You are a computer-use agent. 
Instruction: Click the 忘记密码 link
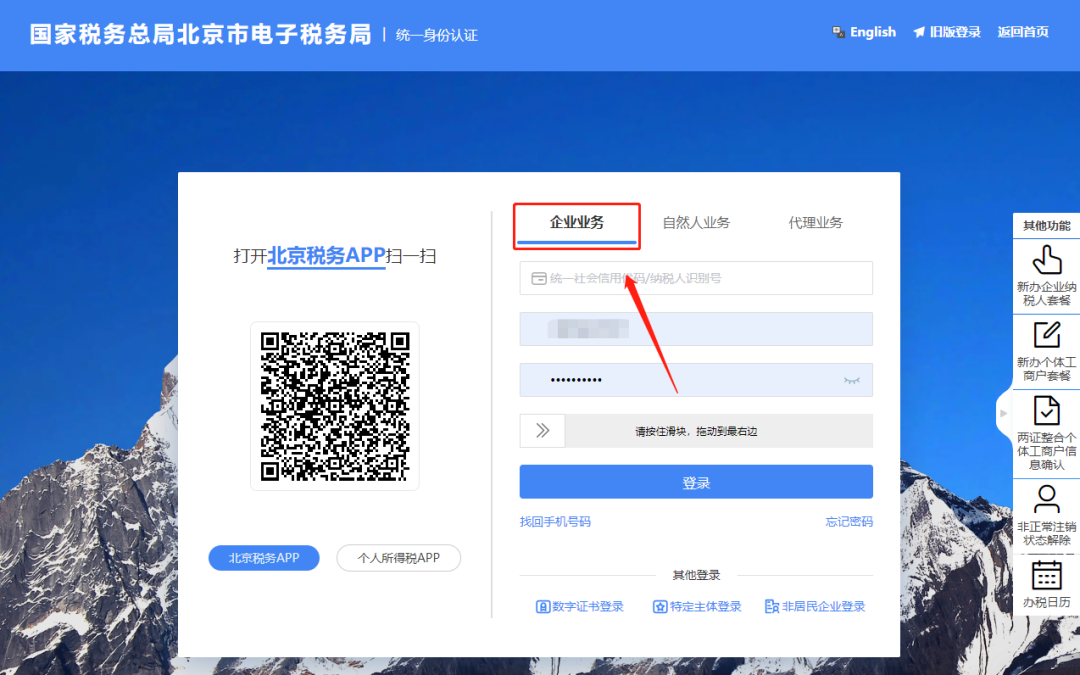tap(849, 521)
